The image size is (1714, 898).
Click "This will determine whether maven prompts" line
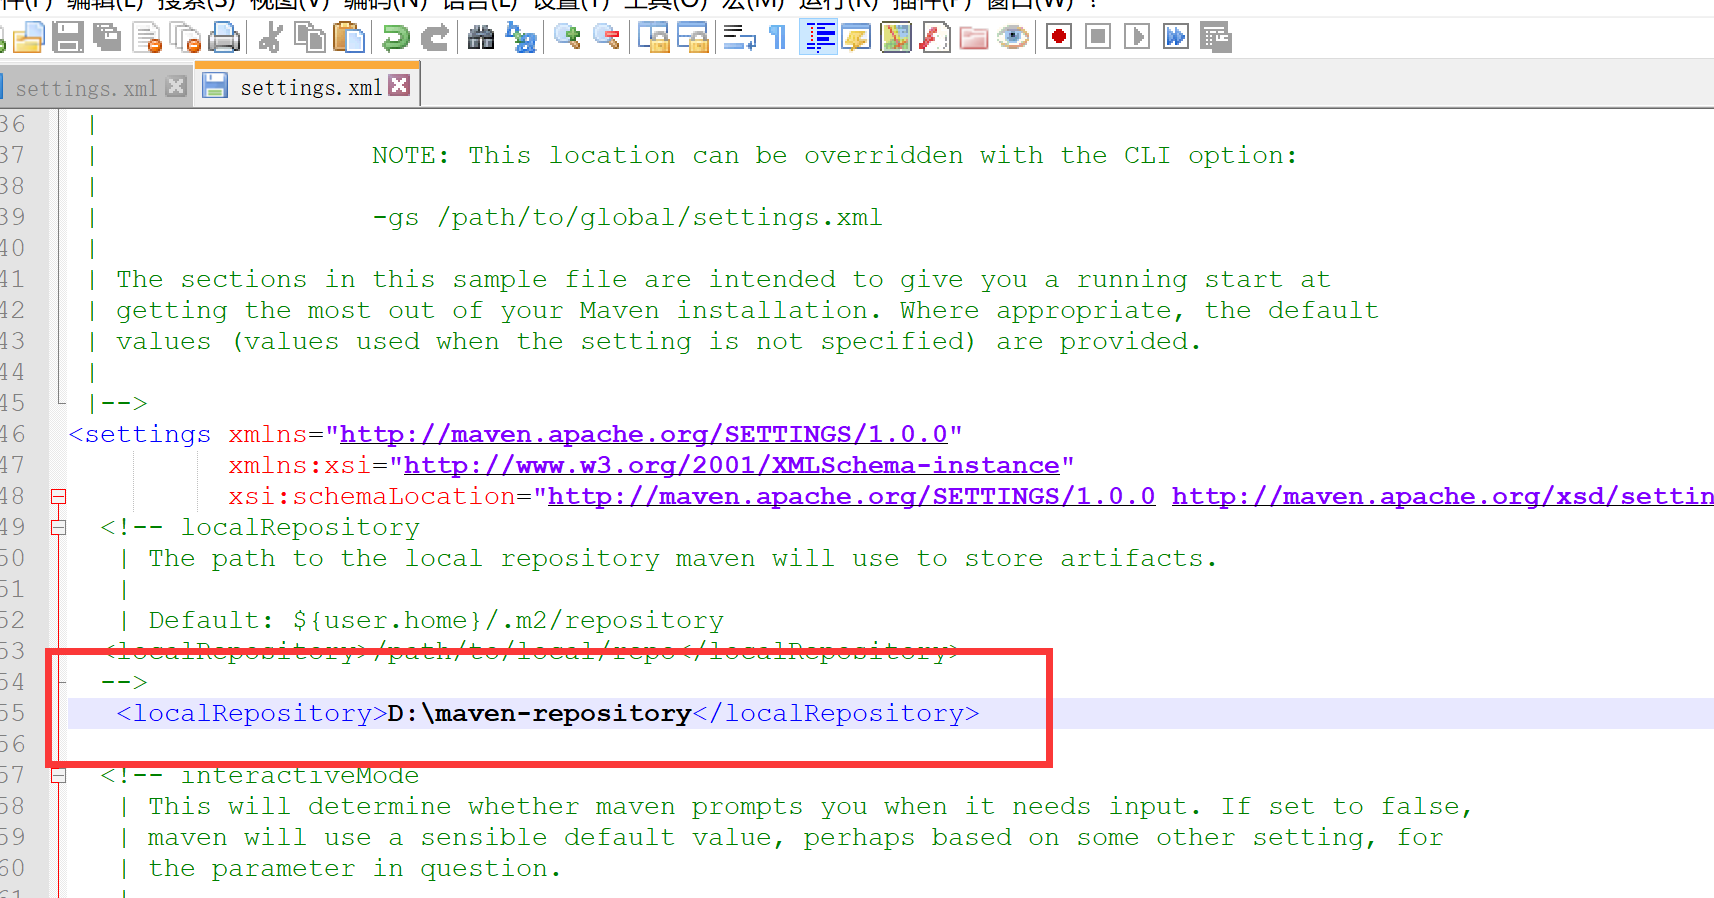[810, 807]
